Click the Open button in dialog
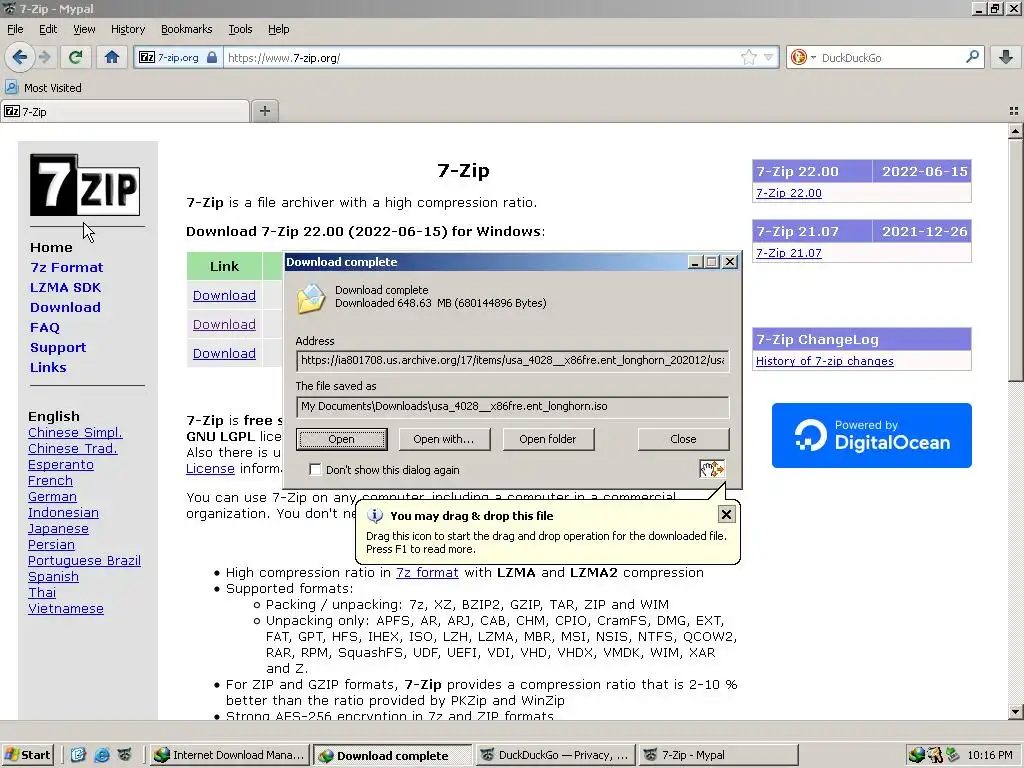This screenshot has width=1024, height=768. pos(342,439)
